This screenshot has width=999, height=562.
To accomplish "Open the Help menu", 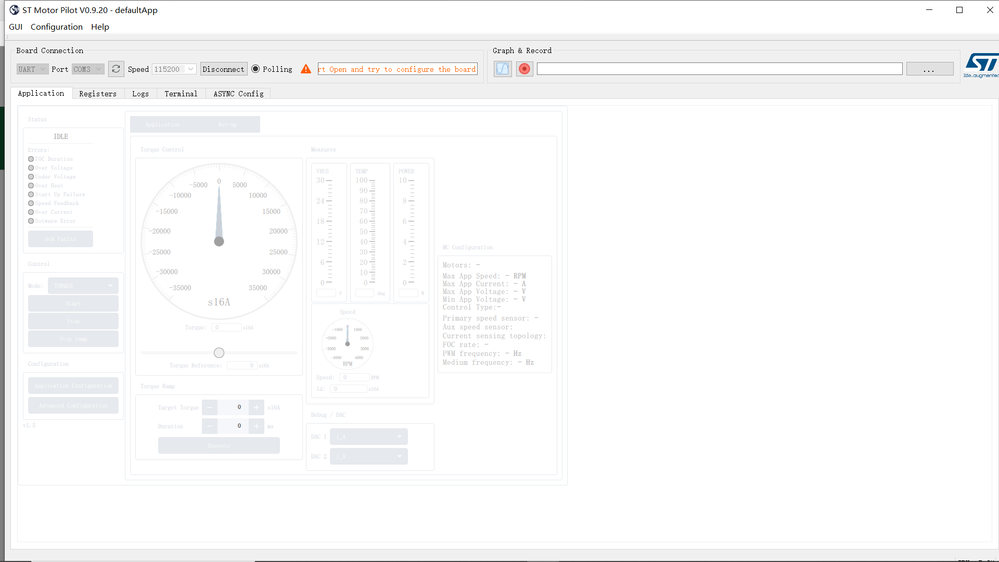I will click(100, 27).
